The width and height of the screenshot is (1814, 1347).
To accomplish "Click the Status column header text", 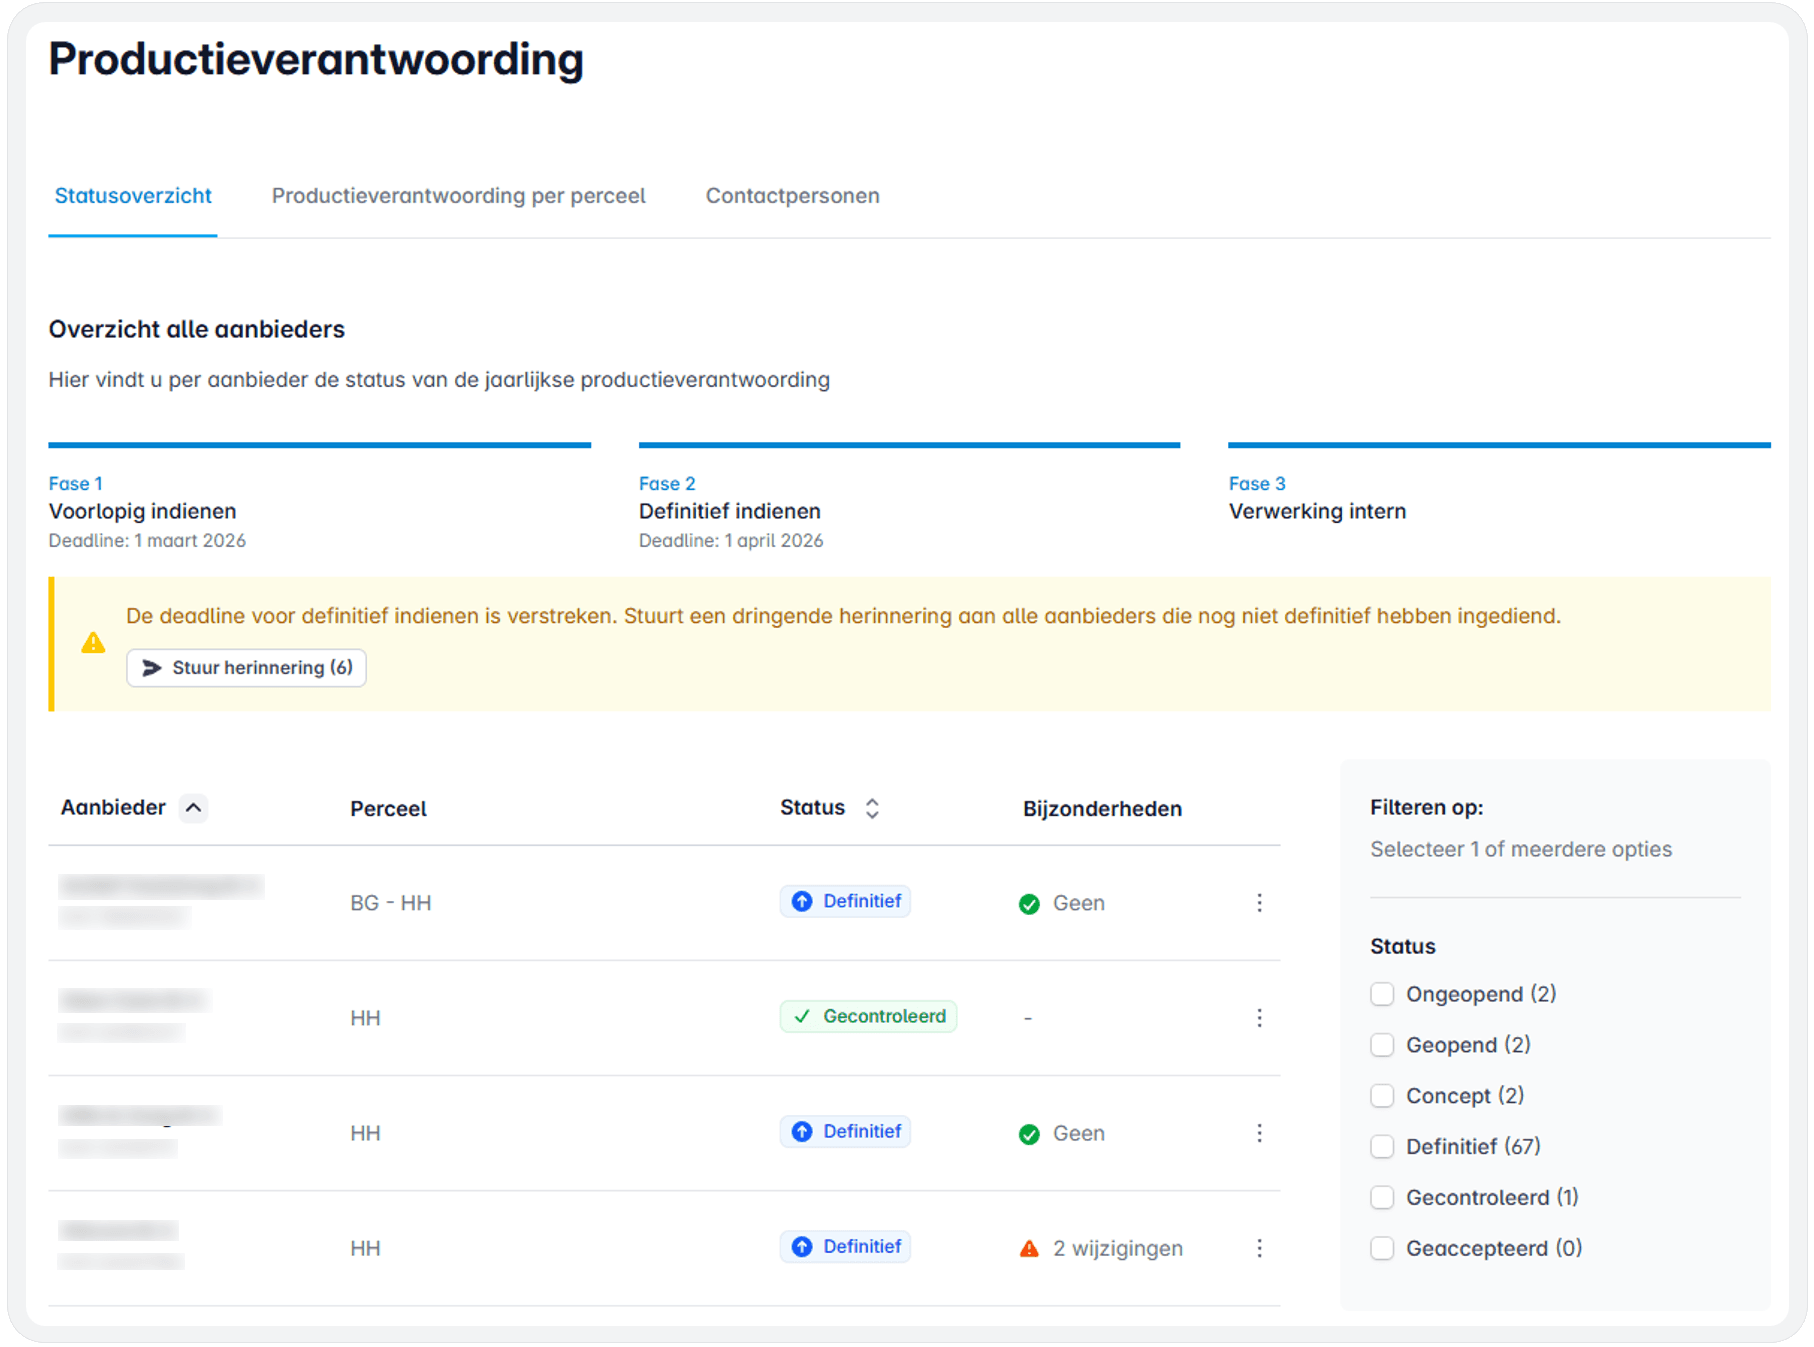I will pyautogui.click(x=812, y=807).
